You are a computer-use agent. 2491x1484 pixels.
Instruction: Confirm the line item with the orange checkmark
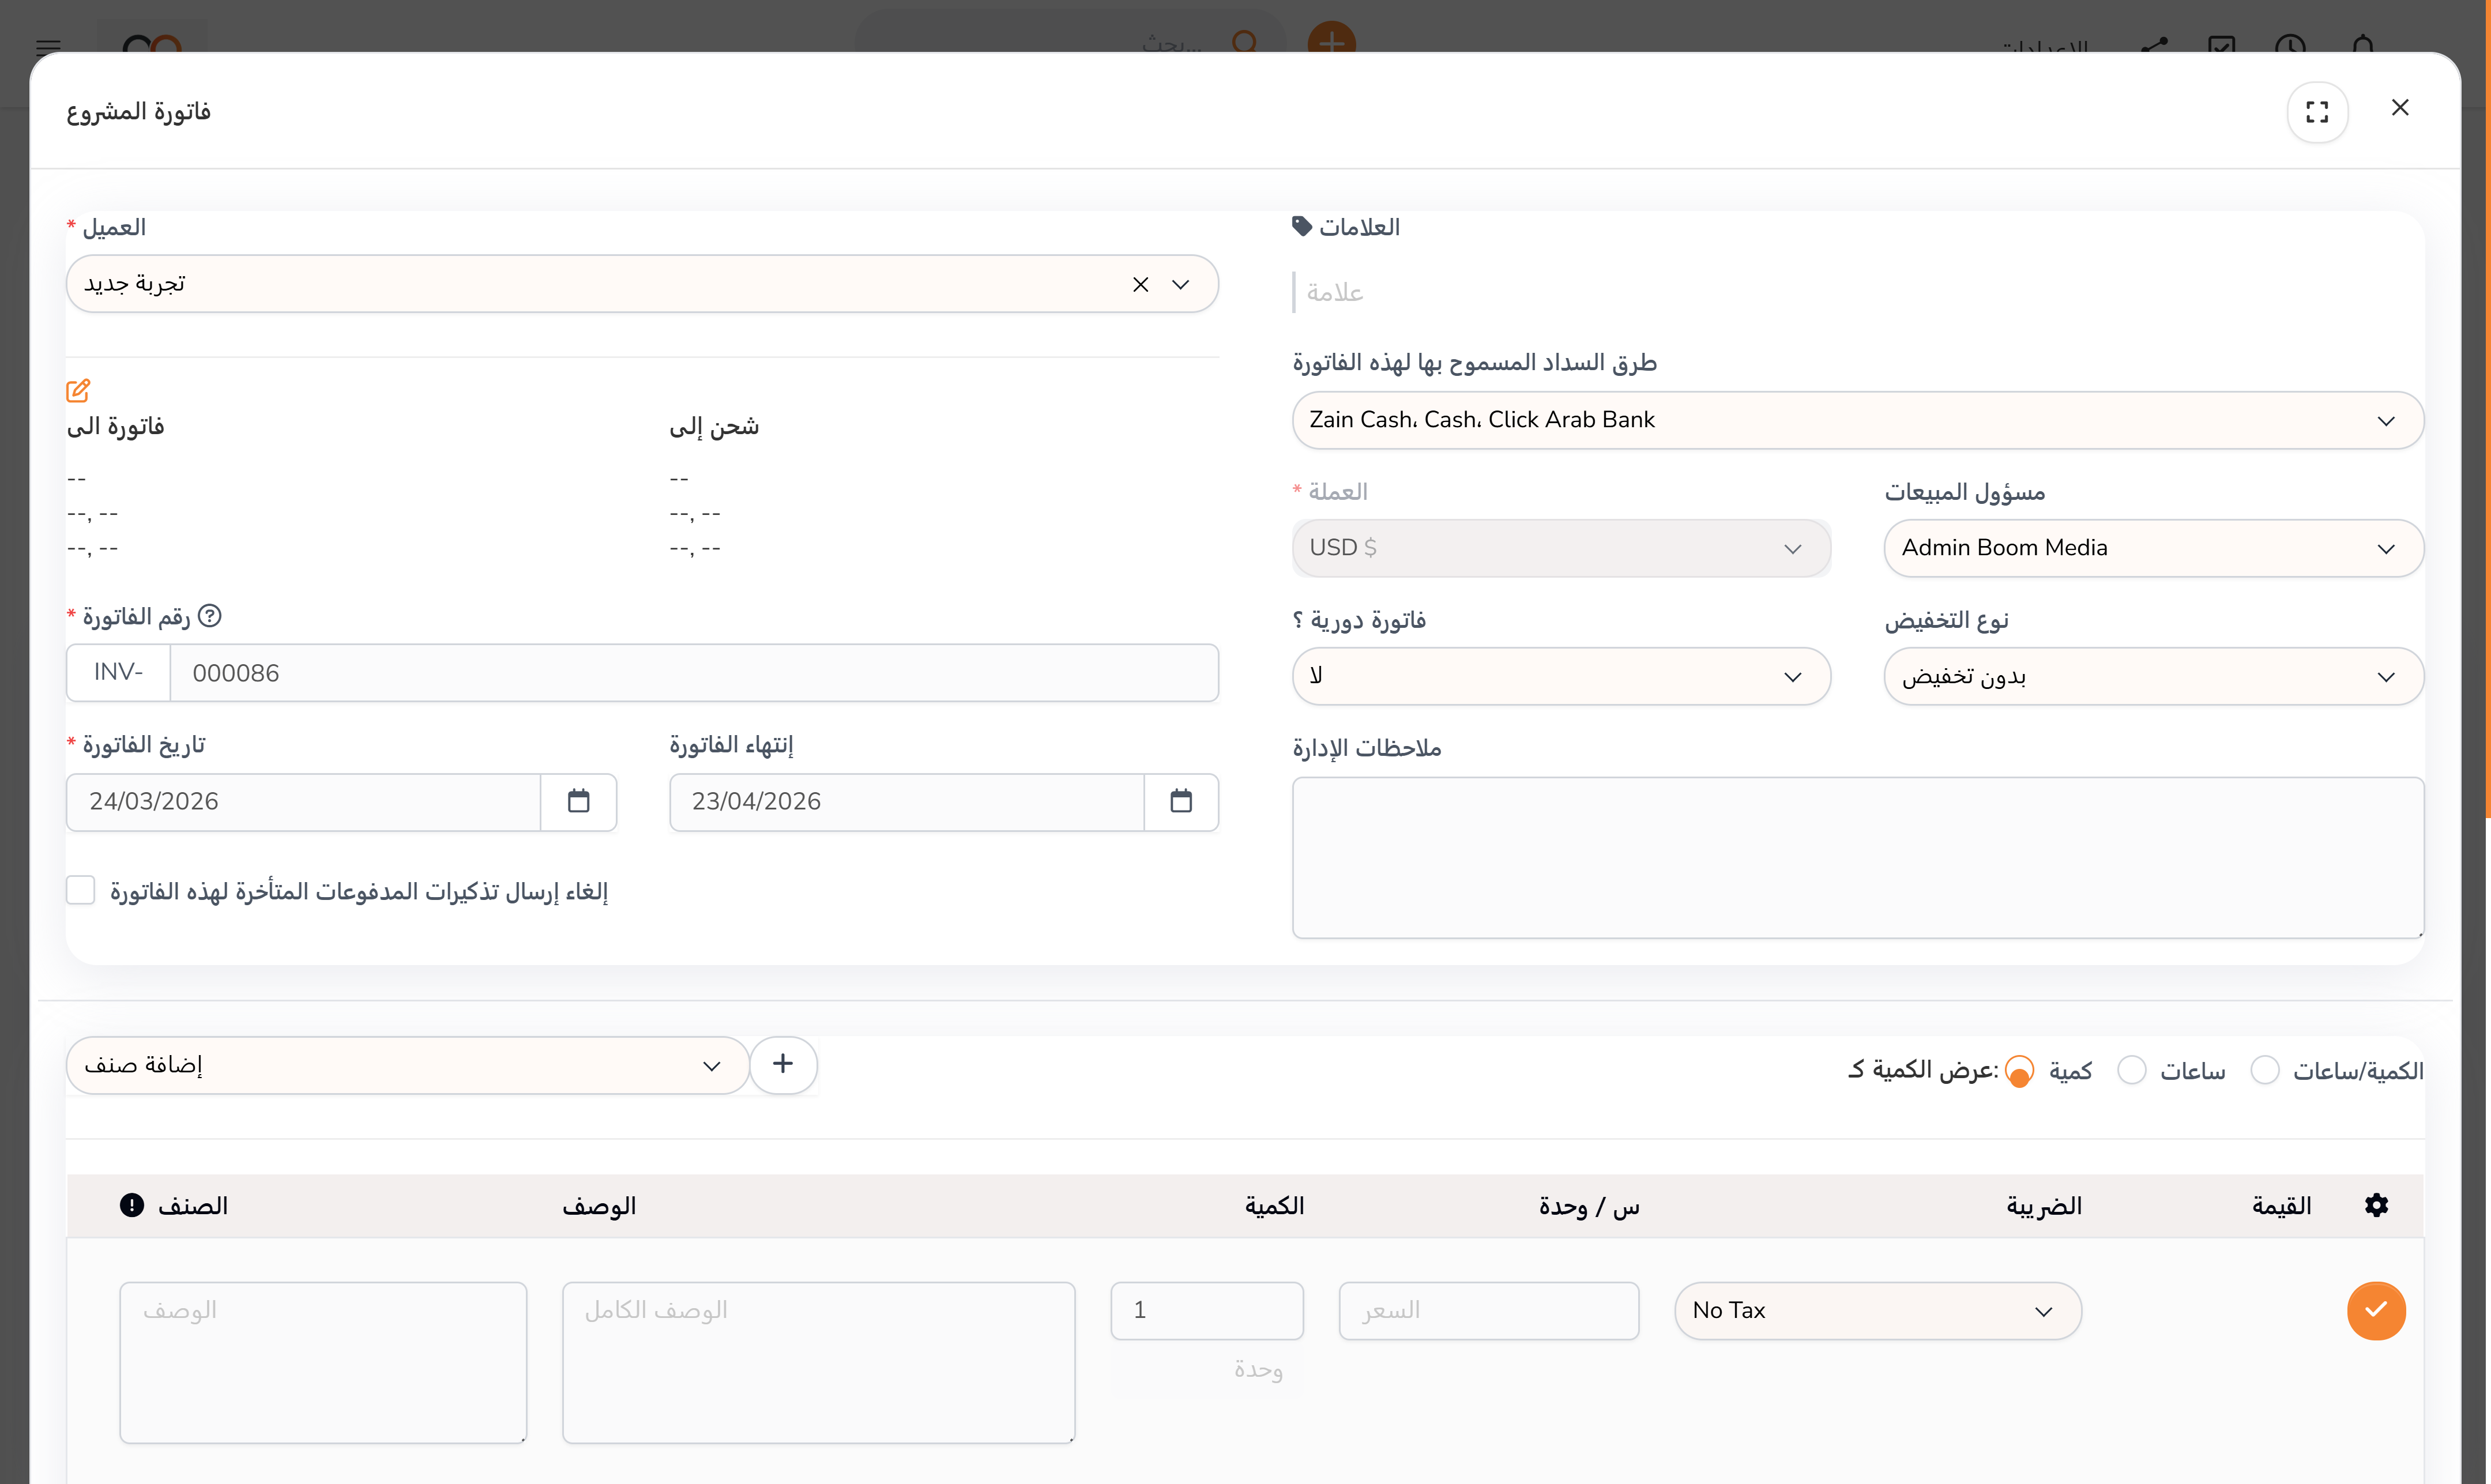pyautogui.click(x=2376, y=1310)
